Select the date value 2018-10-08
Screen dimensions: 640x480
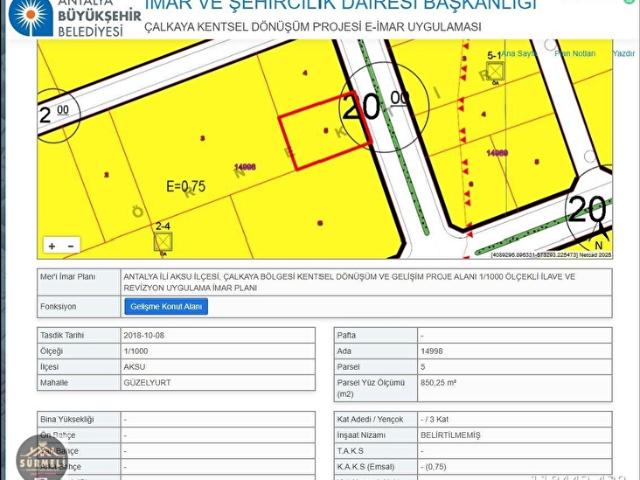(x=144, y=335)
